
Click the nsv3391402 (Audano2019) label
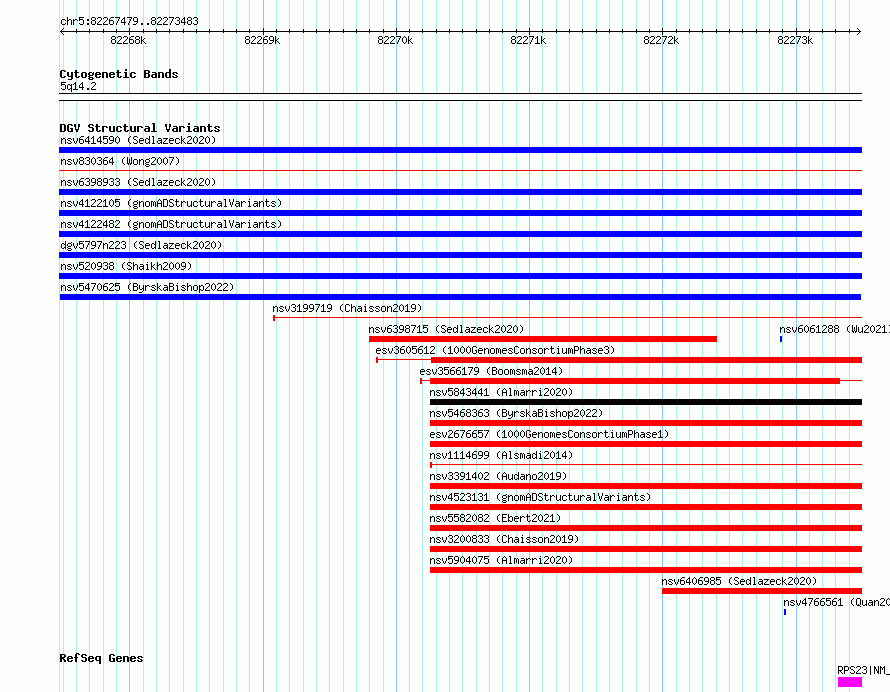[498, 476]
